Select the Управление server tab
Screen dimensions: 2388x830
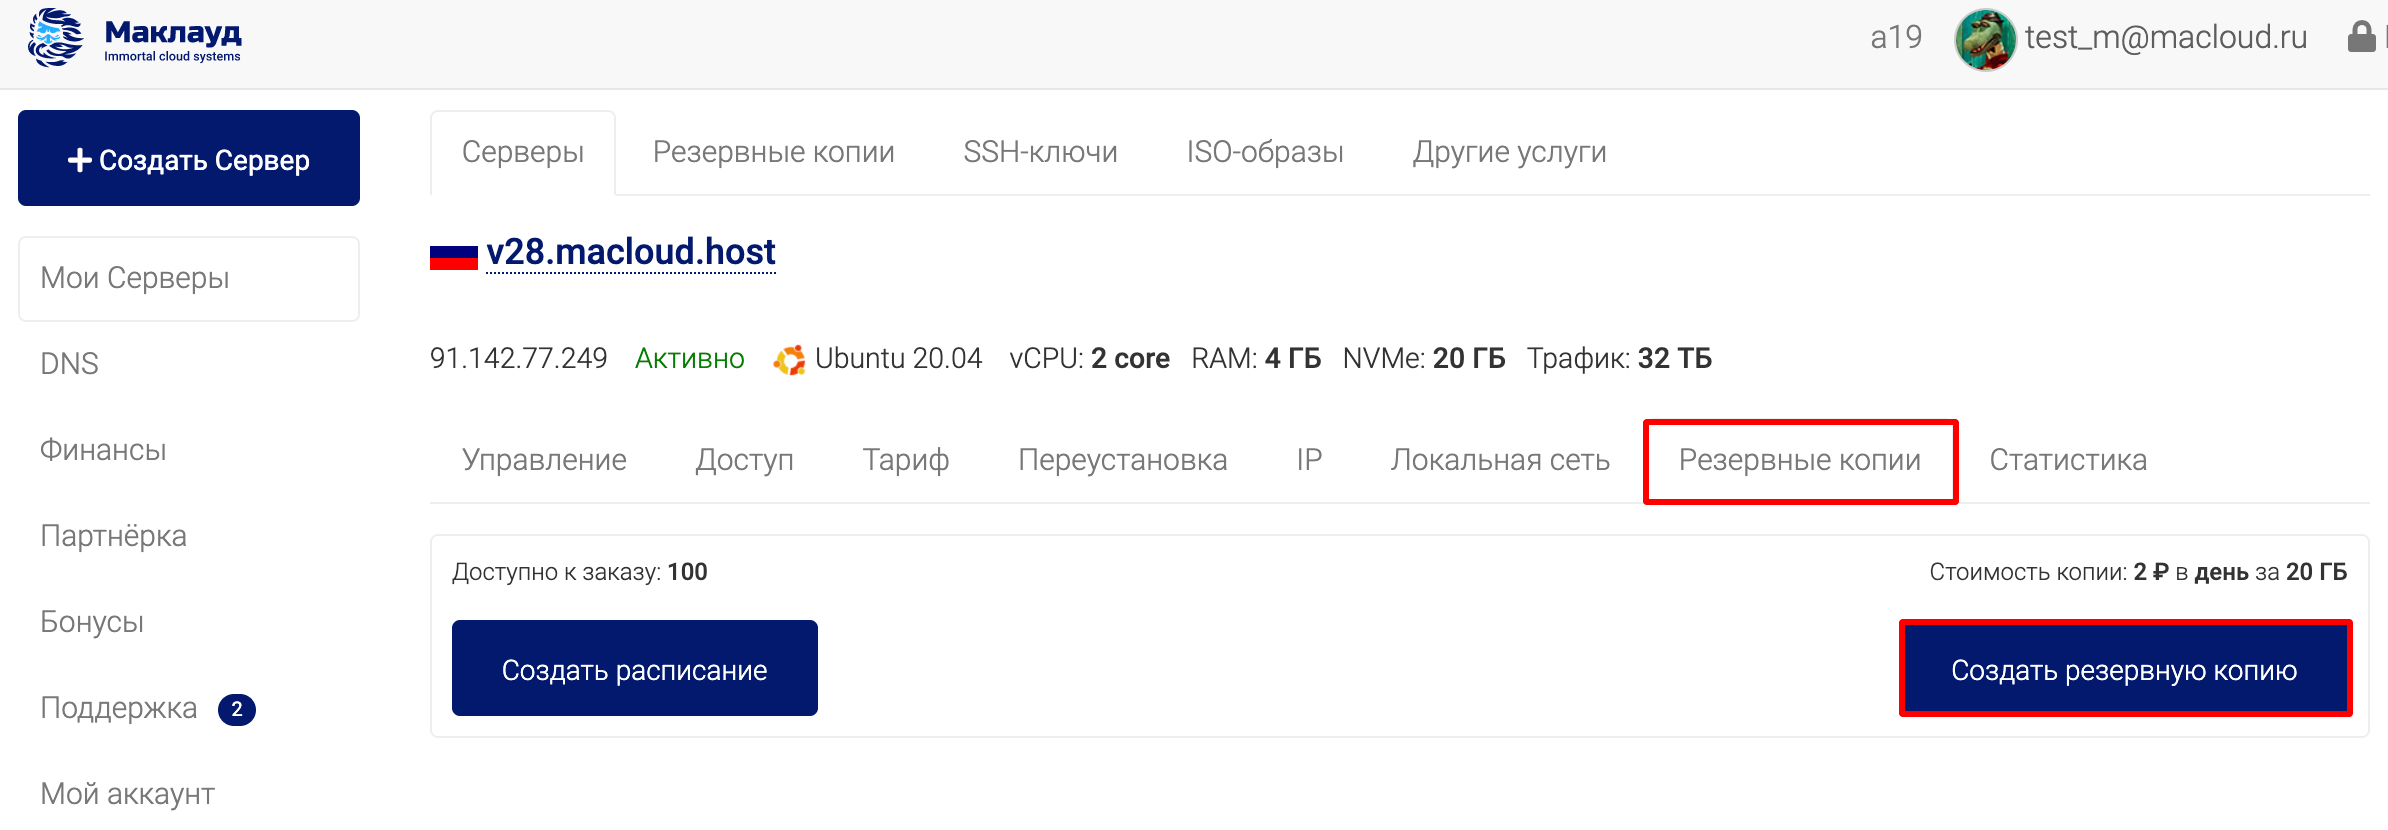coord(544,460)
